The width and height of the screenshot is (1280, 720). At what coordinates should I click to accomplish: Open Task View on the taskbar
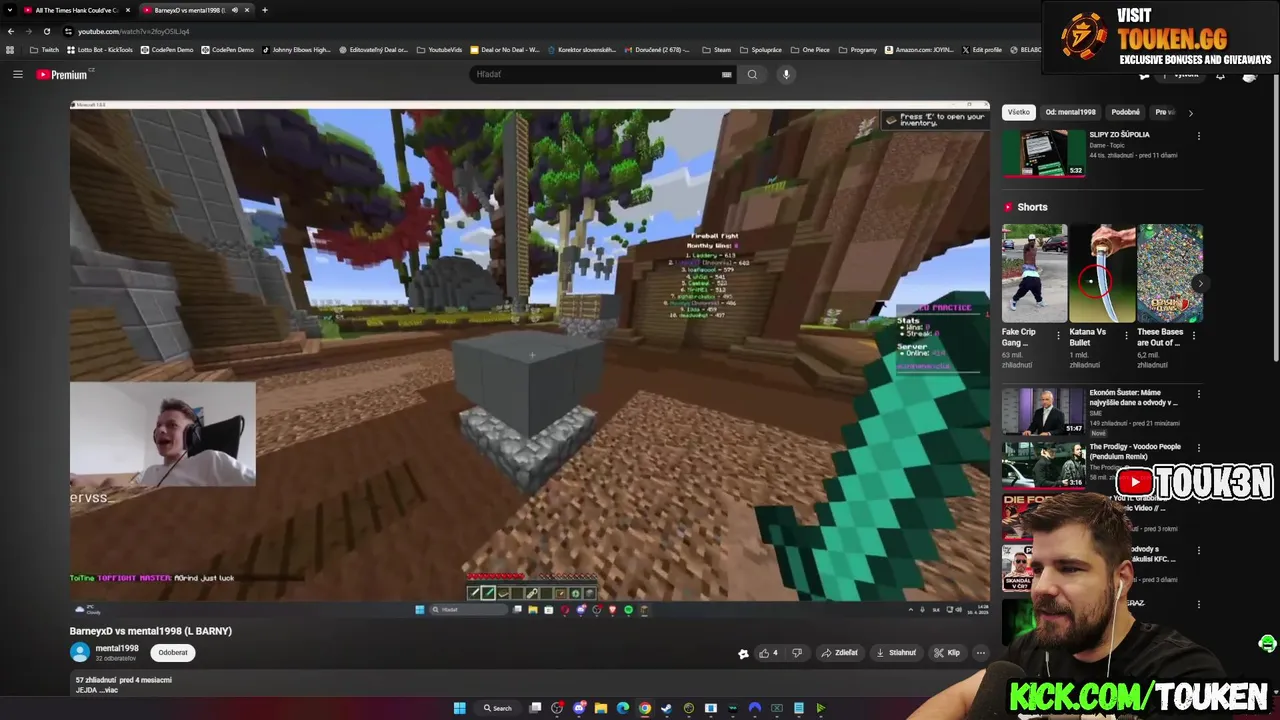[x=535, y=708]
